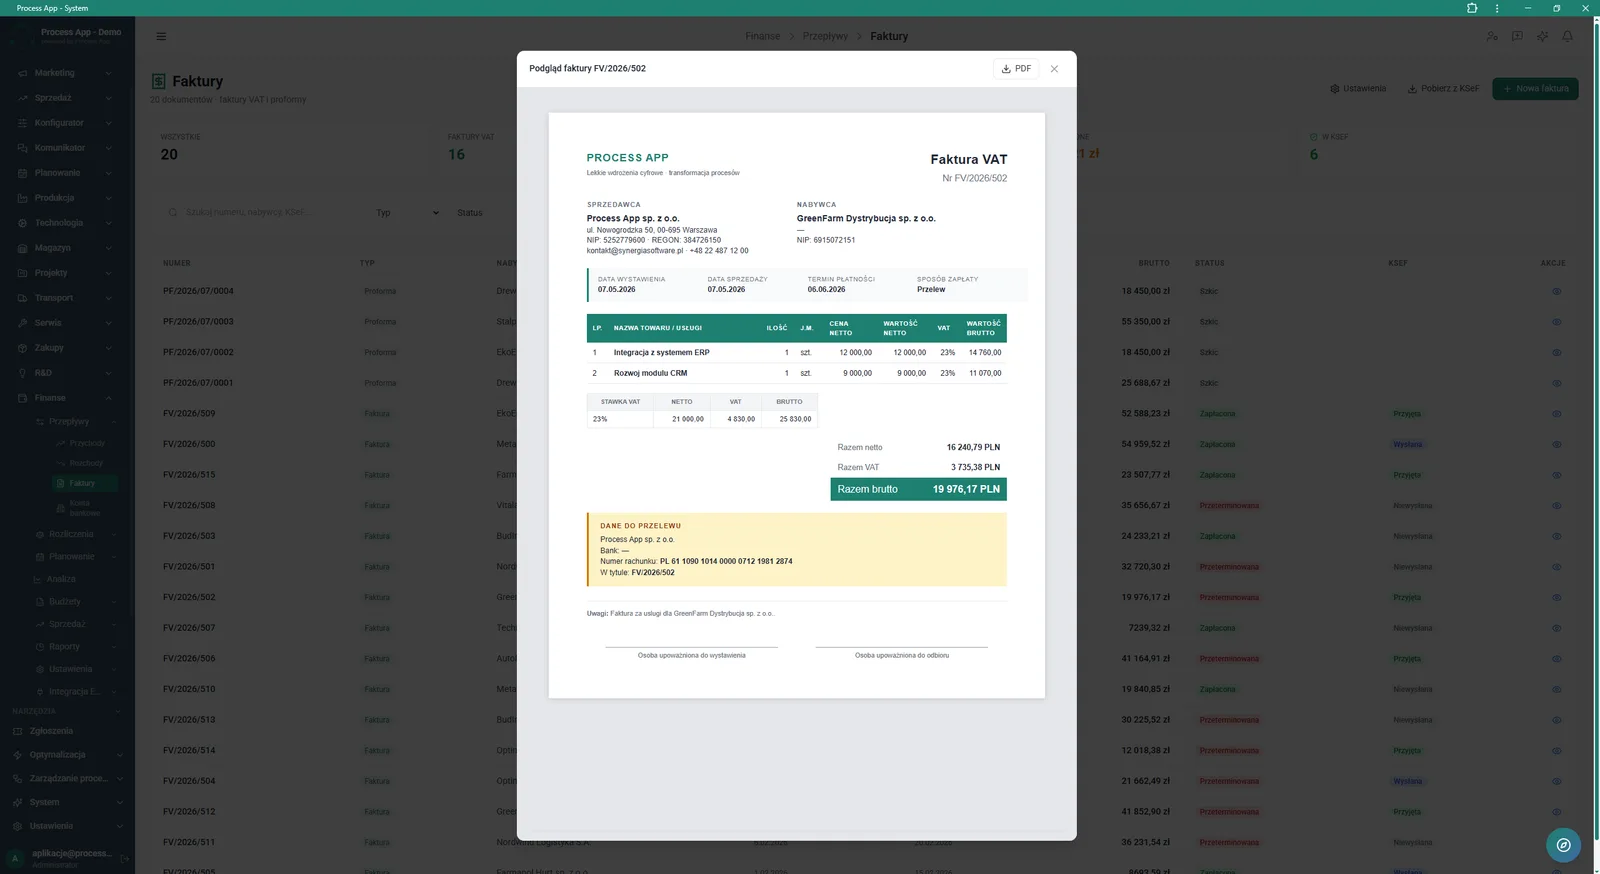Viewport: 1600px width, 874px height.
Task: Click the Produkcja factory icon in sidebar
Action: point(22,198)
